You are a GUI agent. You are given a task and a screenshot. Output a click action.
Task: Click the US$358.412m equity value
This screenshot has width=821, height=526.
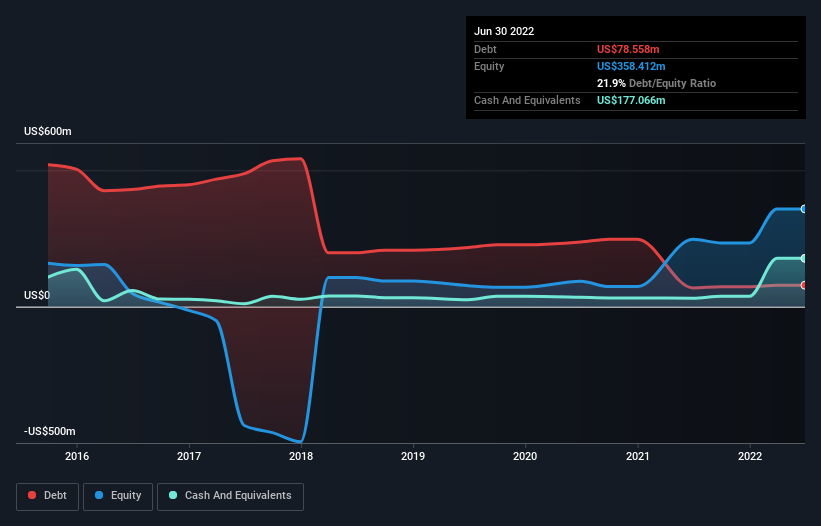[631, 66]
